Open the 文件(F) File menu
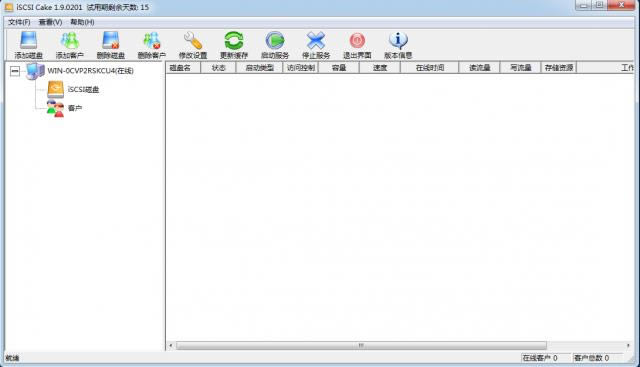640x367 pixels. [19, 22]
